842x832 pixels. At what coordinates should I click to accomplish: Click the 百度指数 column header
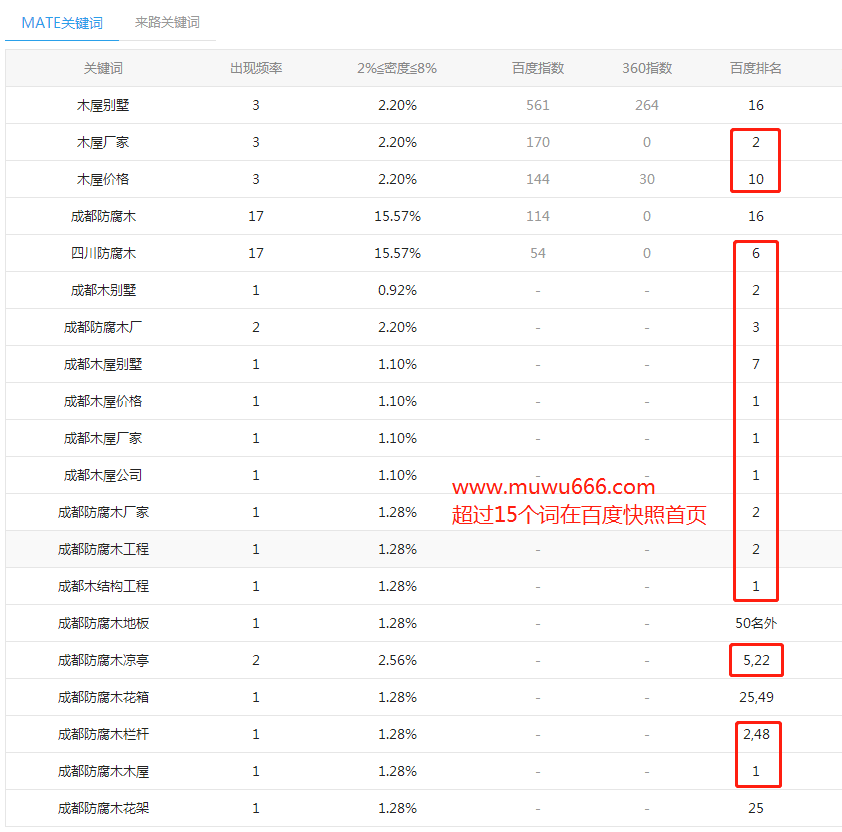coord(538,68)
